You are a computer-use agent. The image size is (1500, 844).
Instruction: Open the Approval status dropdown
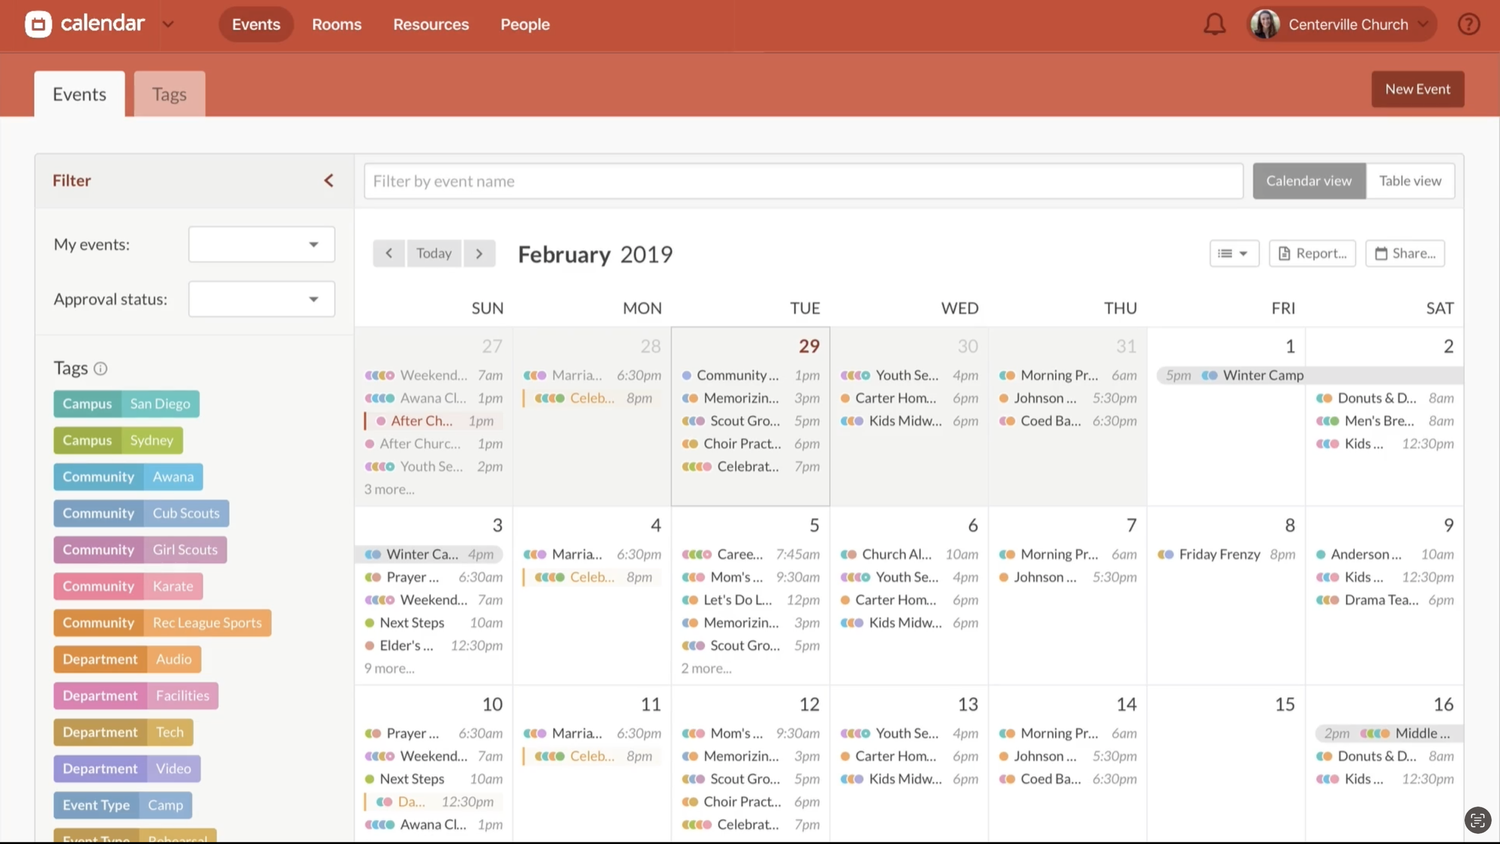pos(260,298)
